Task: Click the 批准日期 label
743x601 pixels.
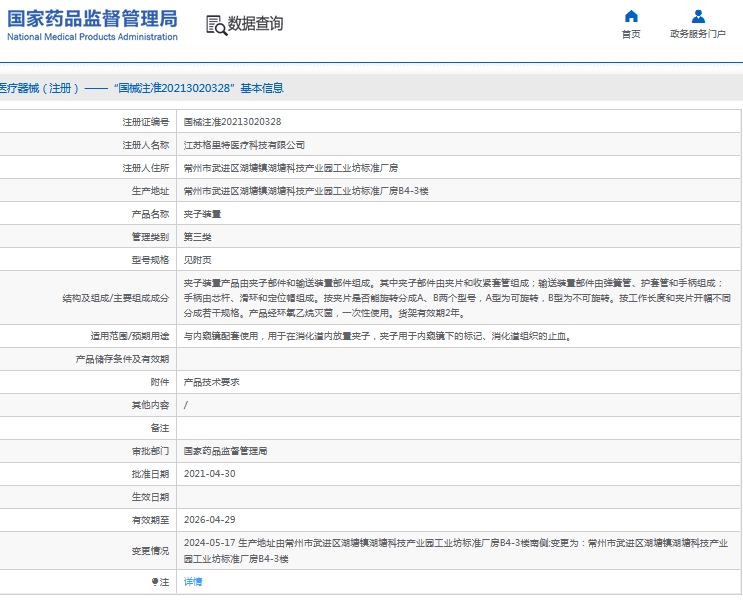Action: point(150,474)
